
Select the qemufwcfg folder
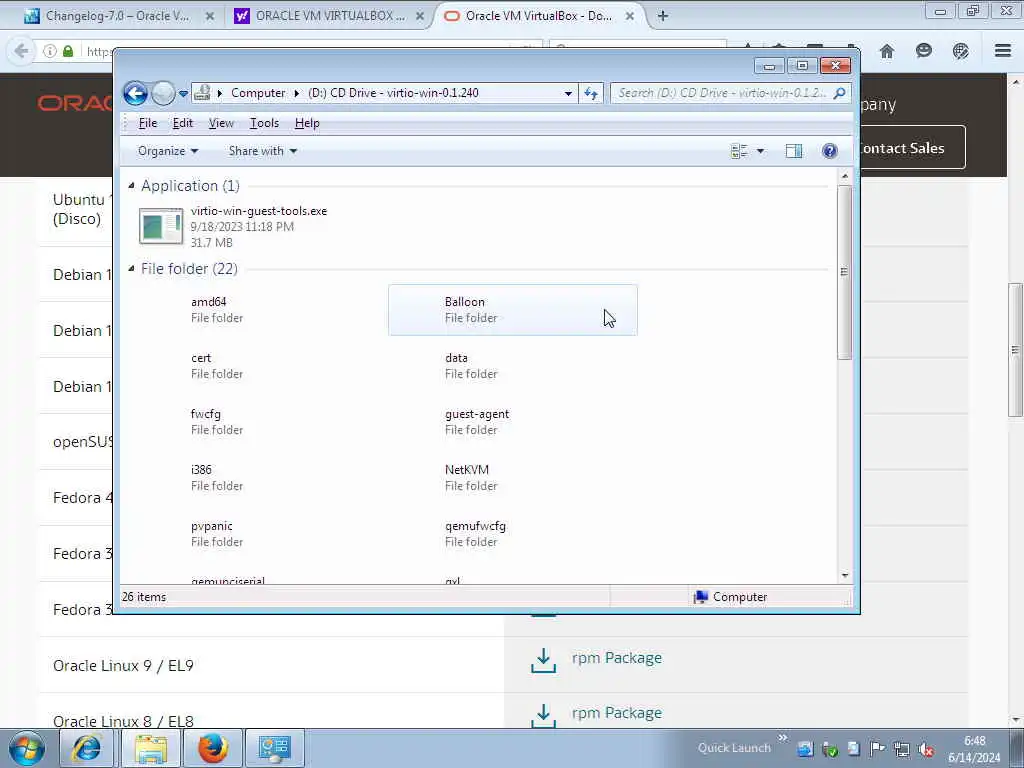pyautogui.click(x=513, y=534)
